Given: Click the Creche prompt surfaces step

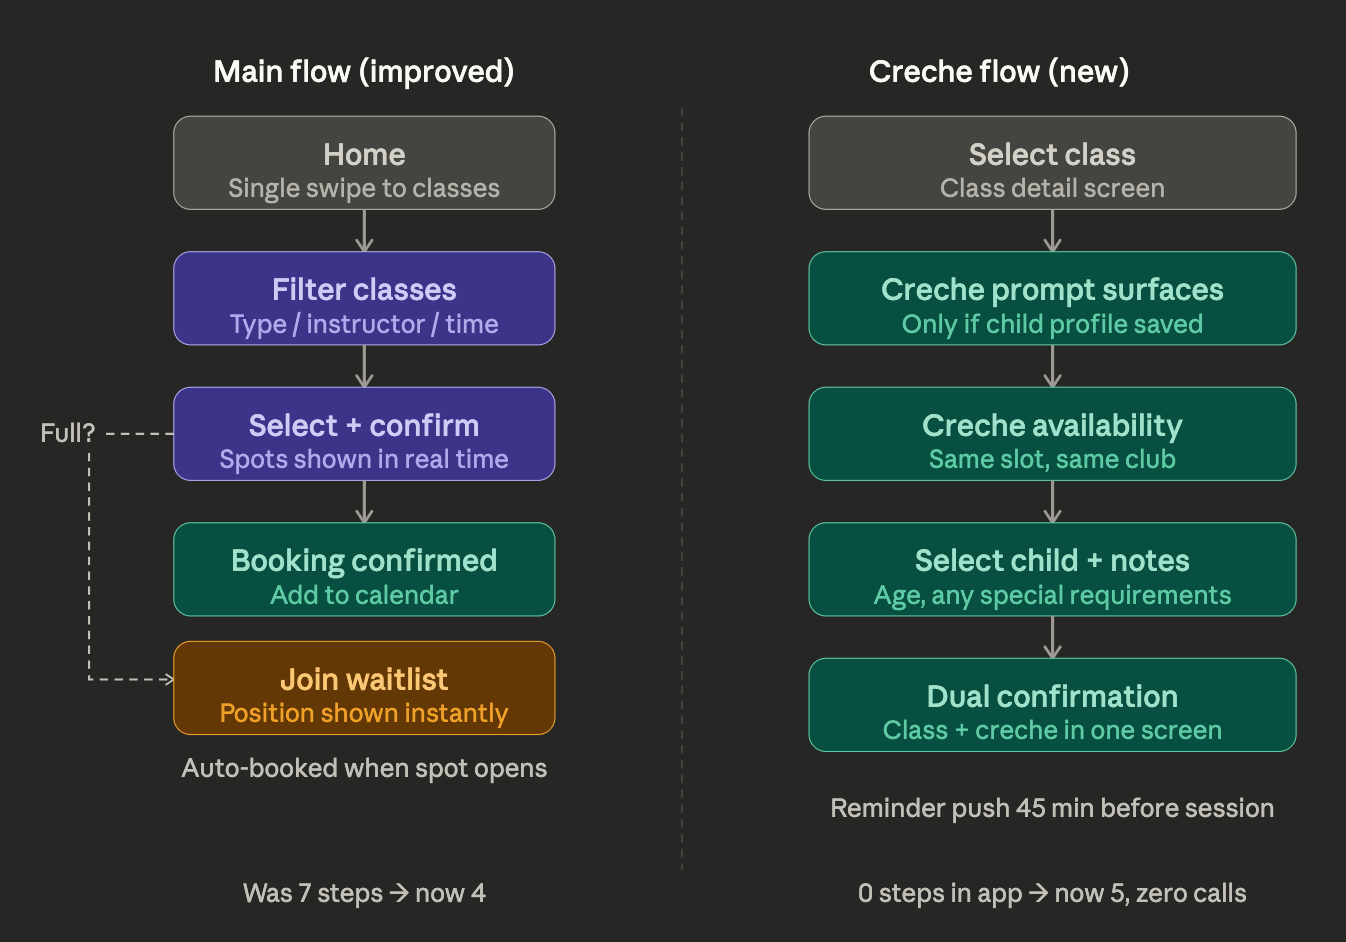Looking at the screenshot, I should (x=1052, y=298).
